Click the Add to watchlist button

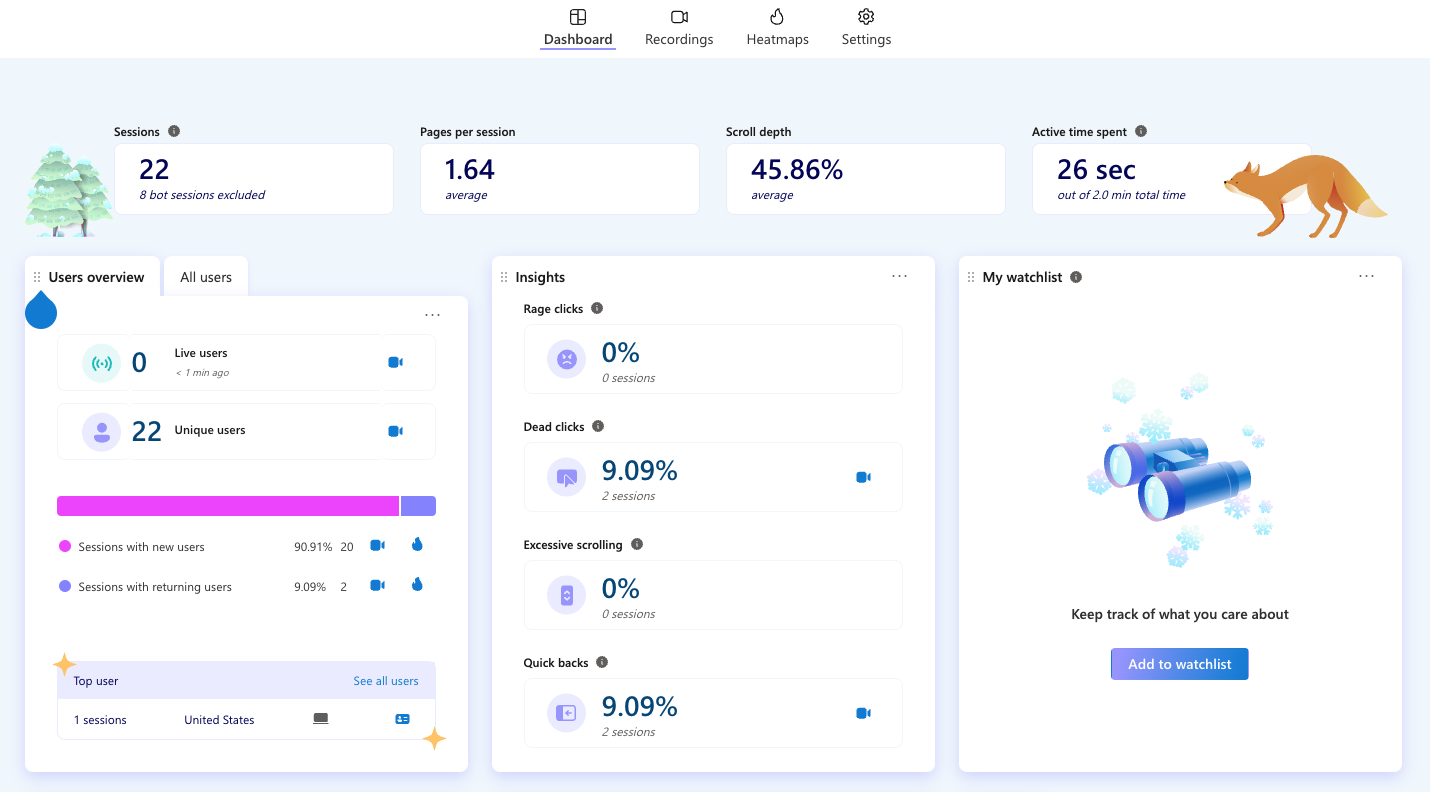(1180, 664)
